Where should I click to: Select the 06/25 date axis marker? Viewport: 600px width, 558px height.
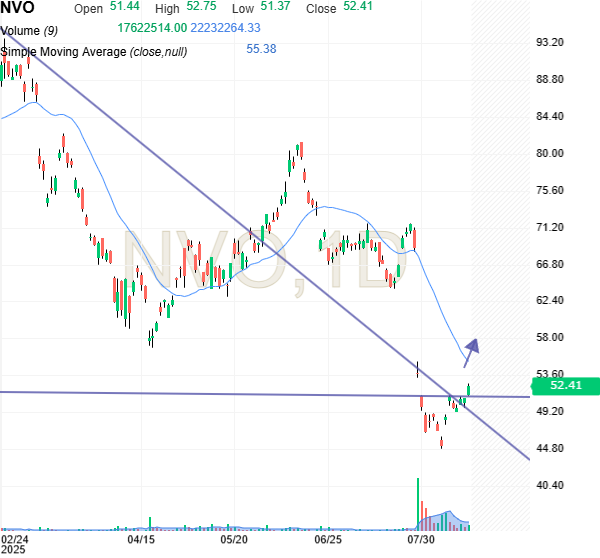(328, 538)
